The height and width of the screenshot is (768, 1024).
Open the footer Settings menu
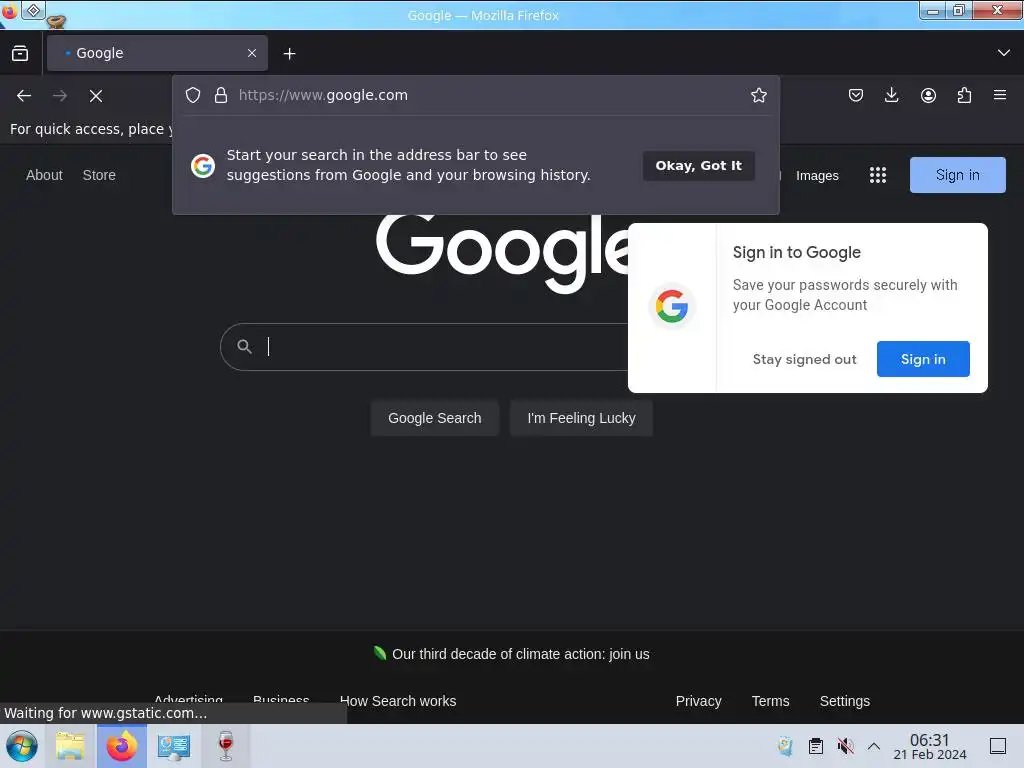[844, 701]
